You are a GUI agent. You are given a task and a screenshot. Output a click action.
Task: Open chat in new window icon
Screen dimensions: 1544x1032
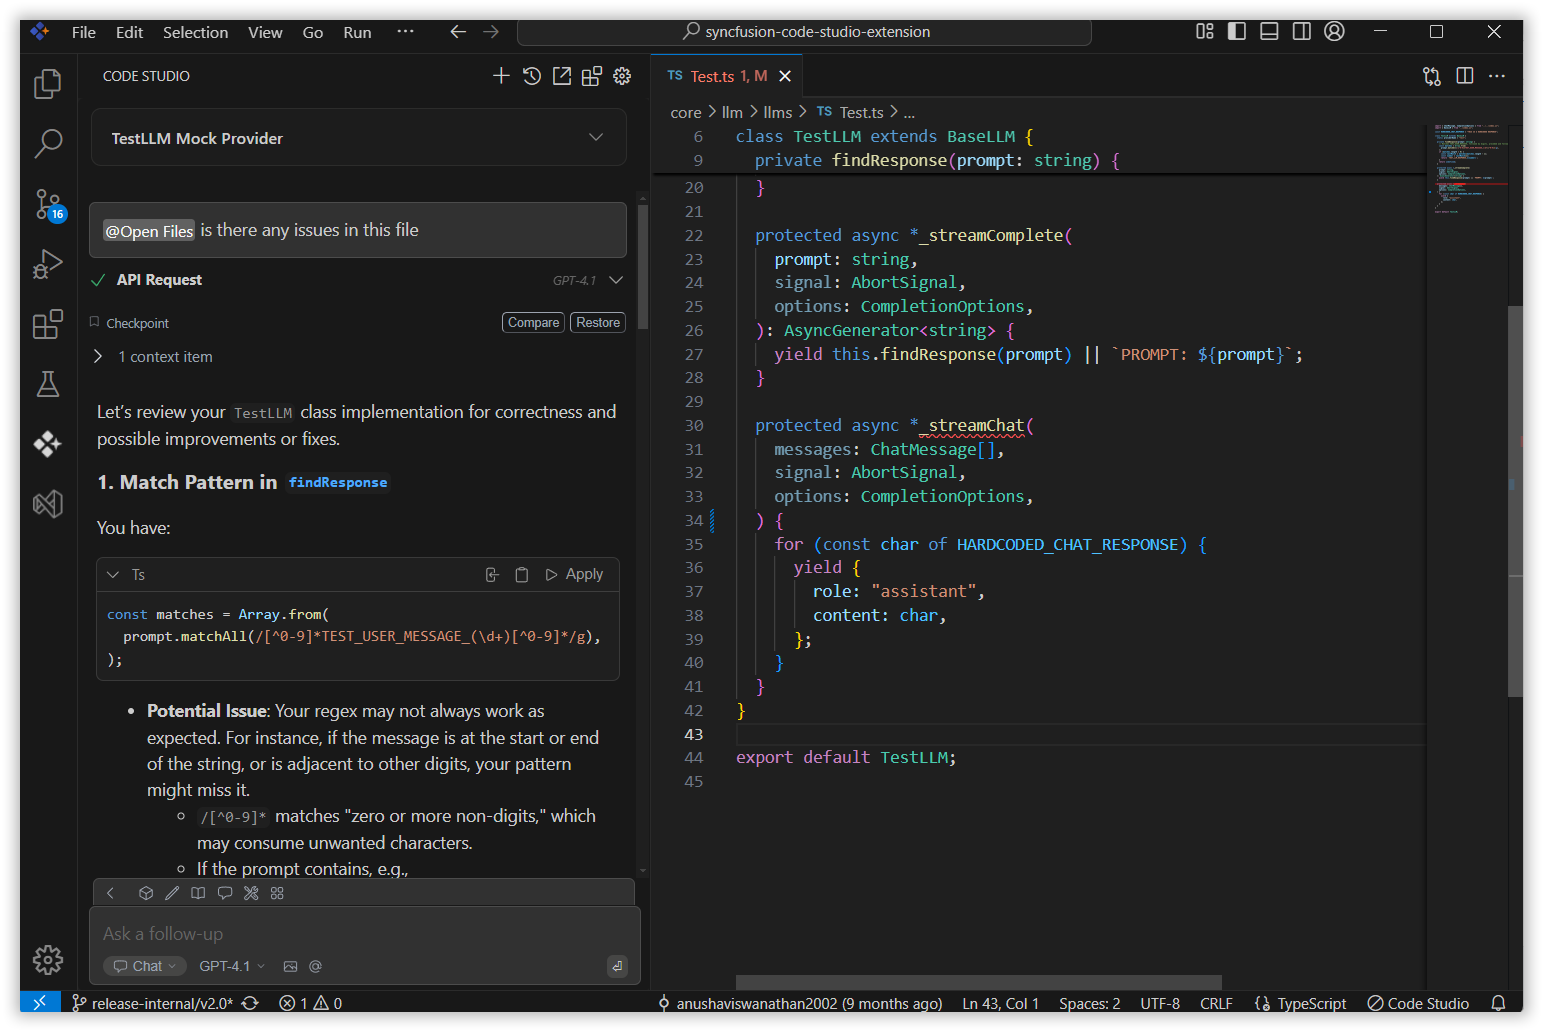tap(562, 76)
